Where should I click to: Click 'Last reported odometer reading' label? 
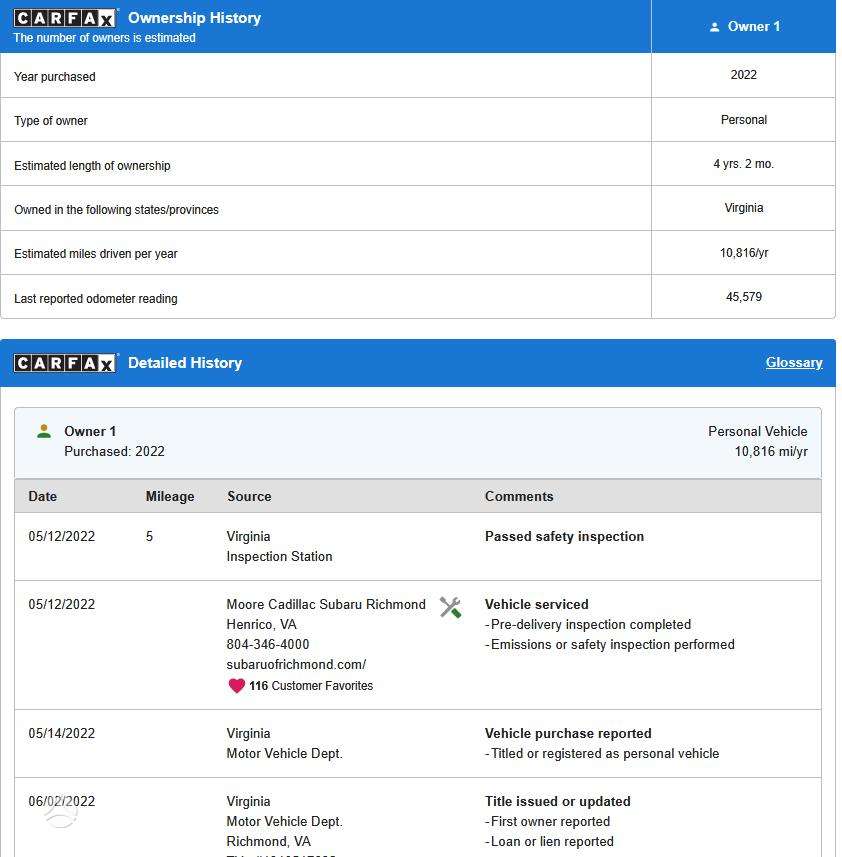(x=96, y=298)
